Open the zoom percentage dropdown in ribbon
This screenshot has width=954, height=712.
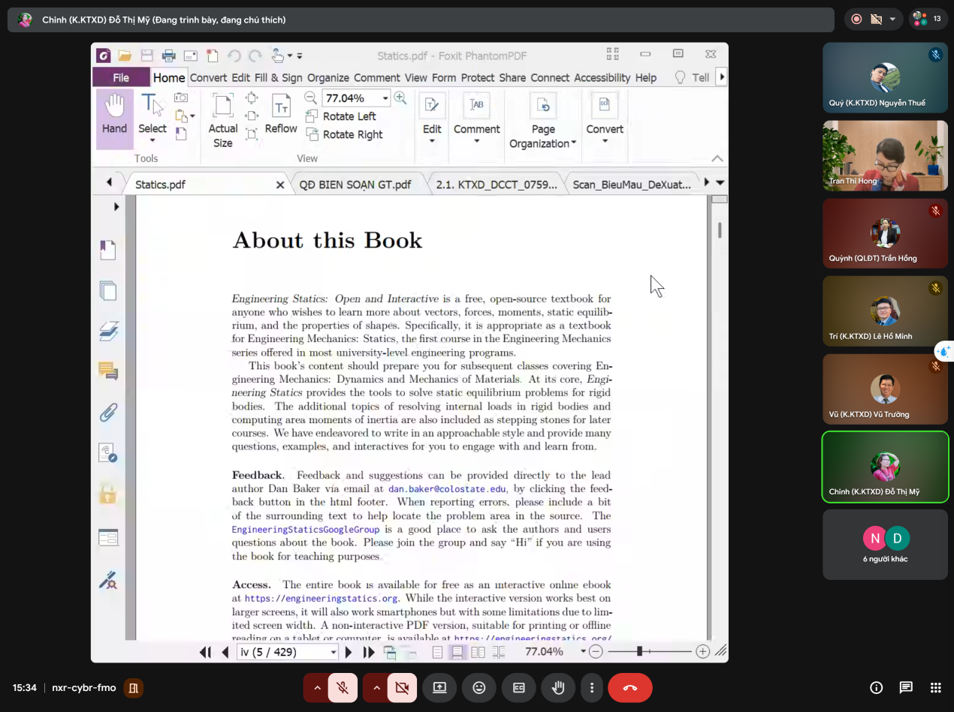(x=385, y=99)
